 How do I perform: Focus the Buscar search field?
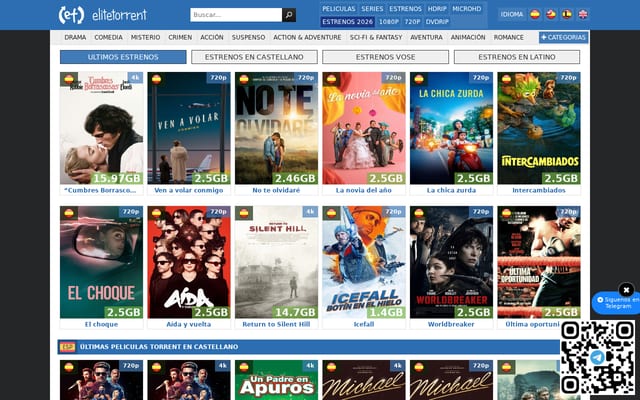point(236,15)
